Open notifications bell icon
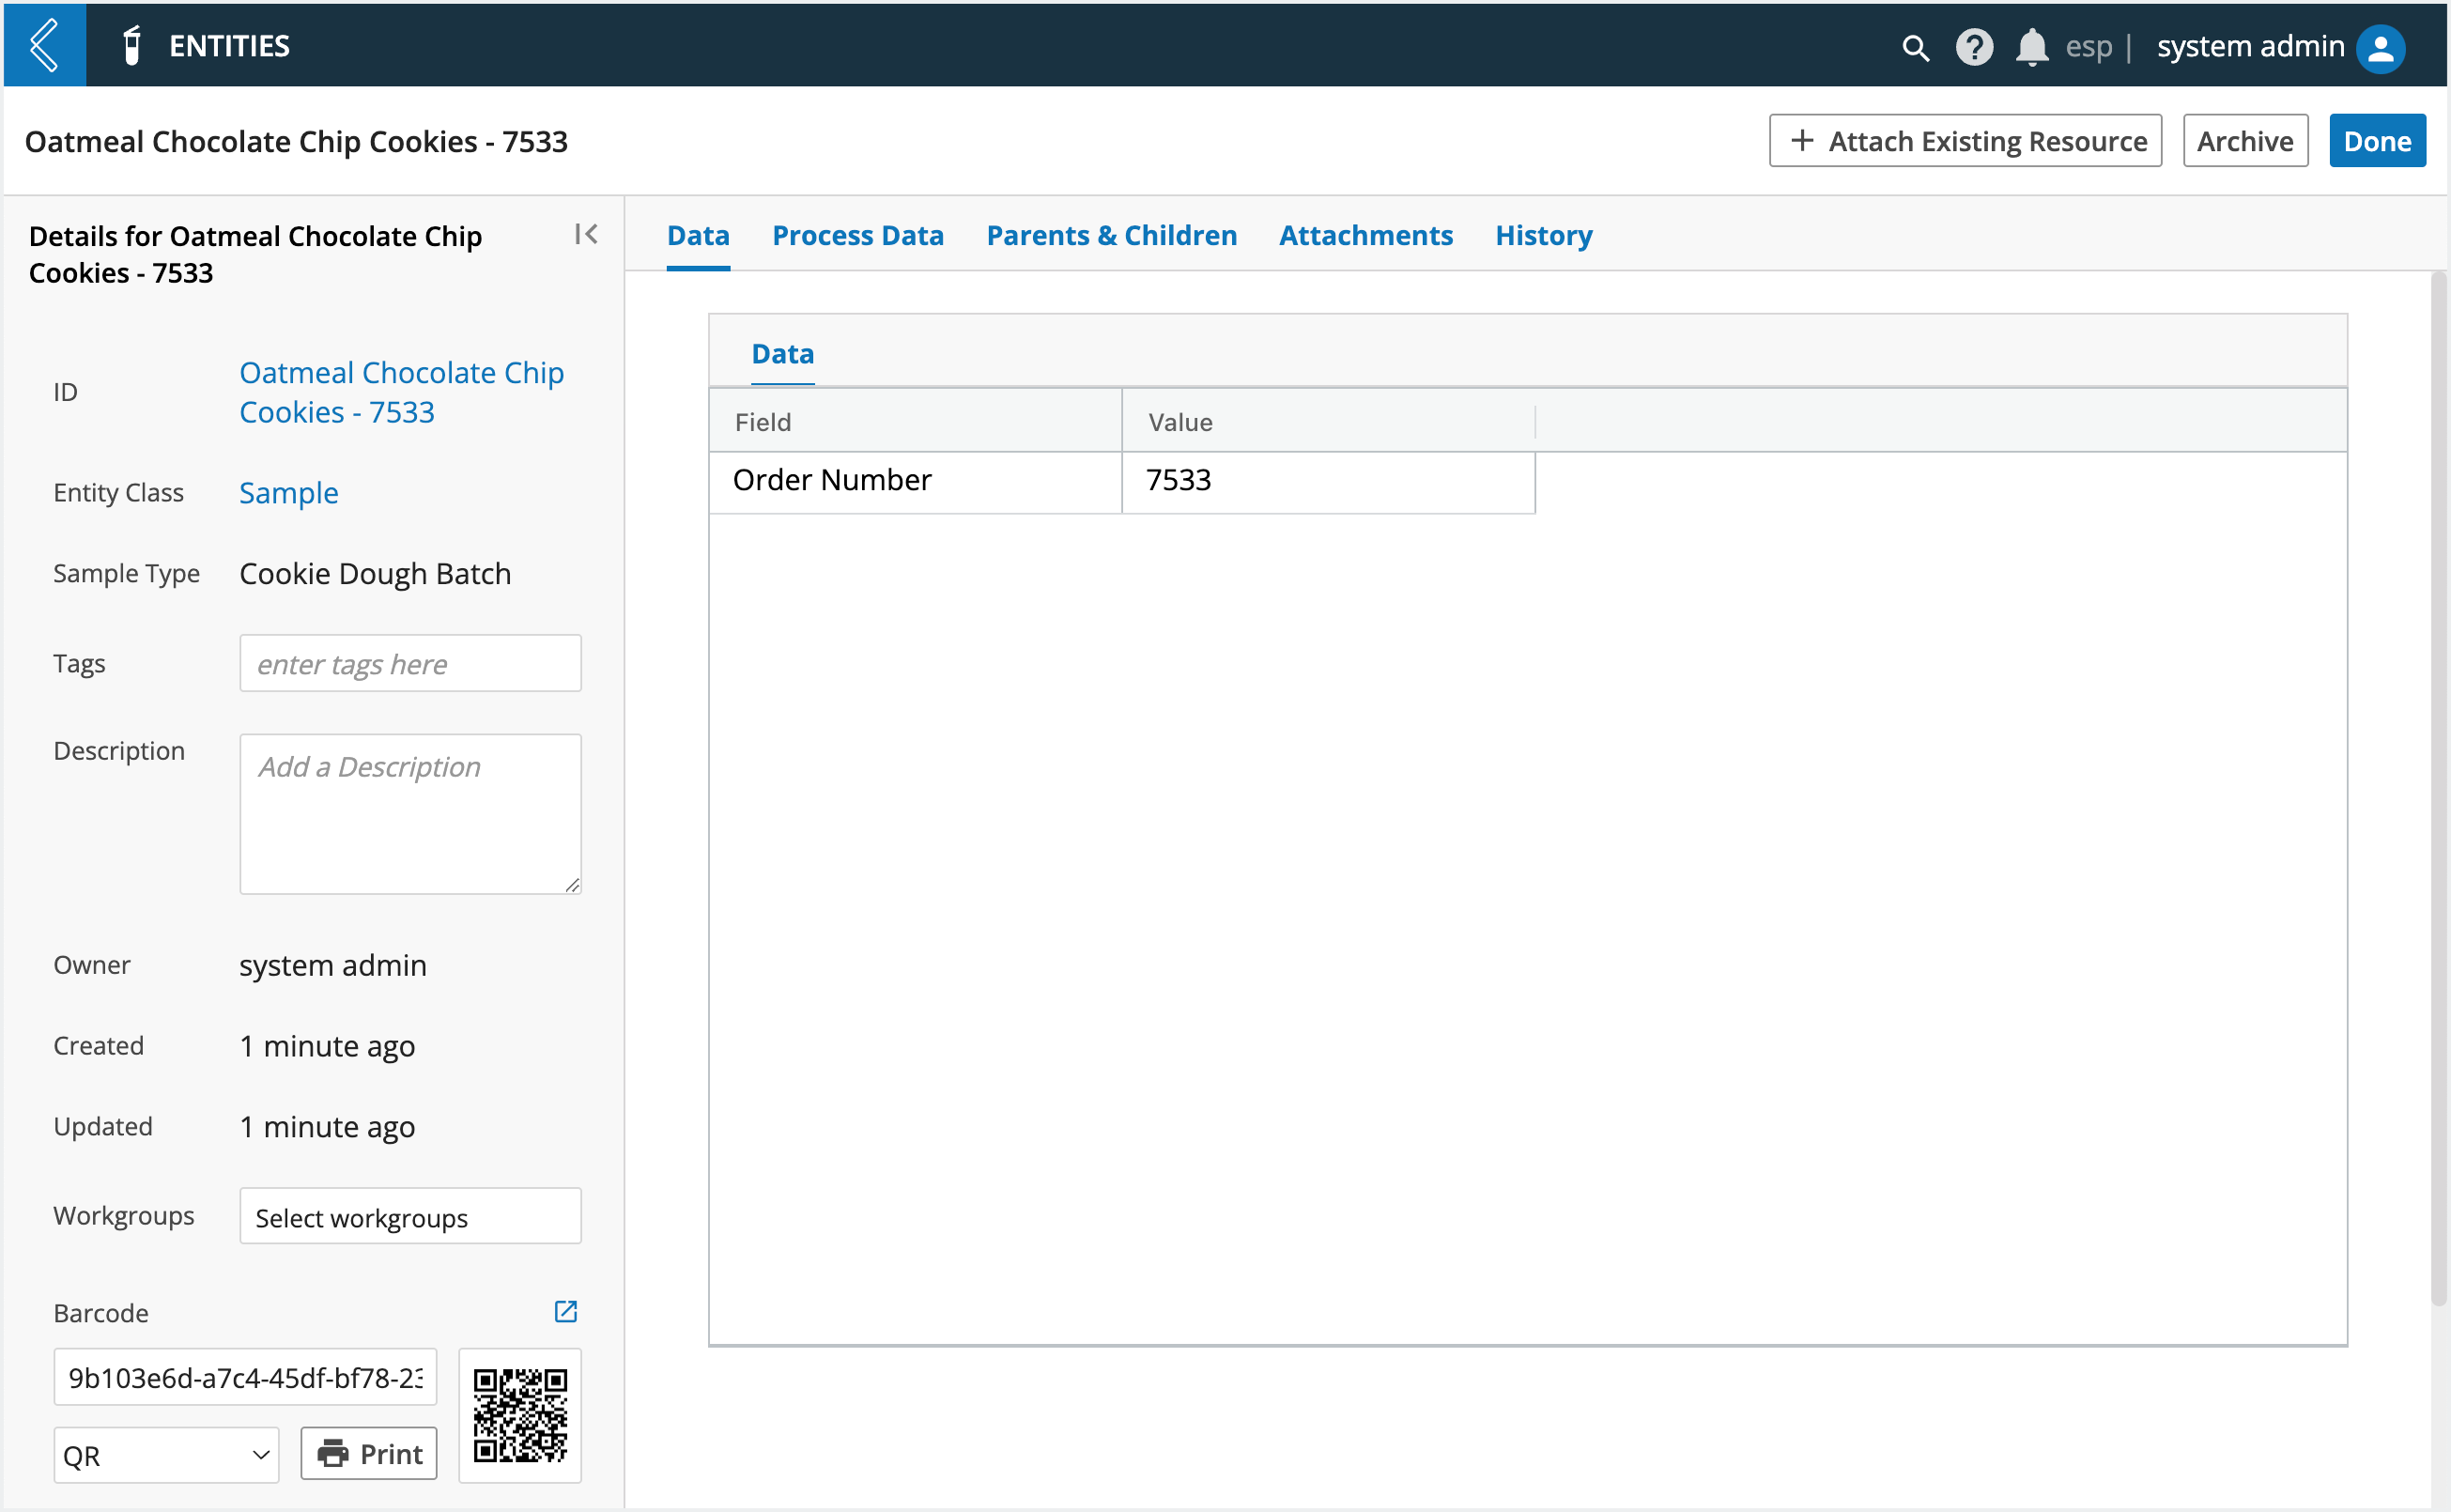The width and height of the screenshot is (2451, 1512). pyautogui.click(x=2031, y=47)
